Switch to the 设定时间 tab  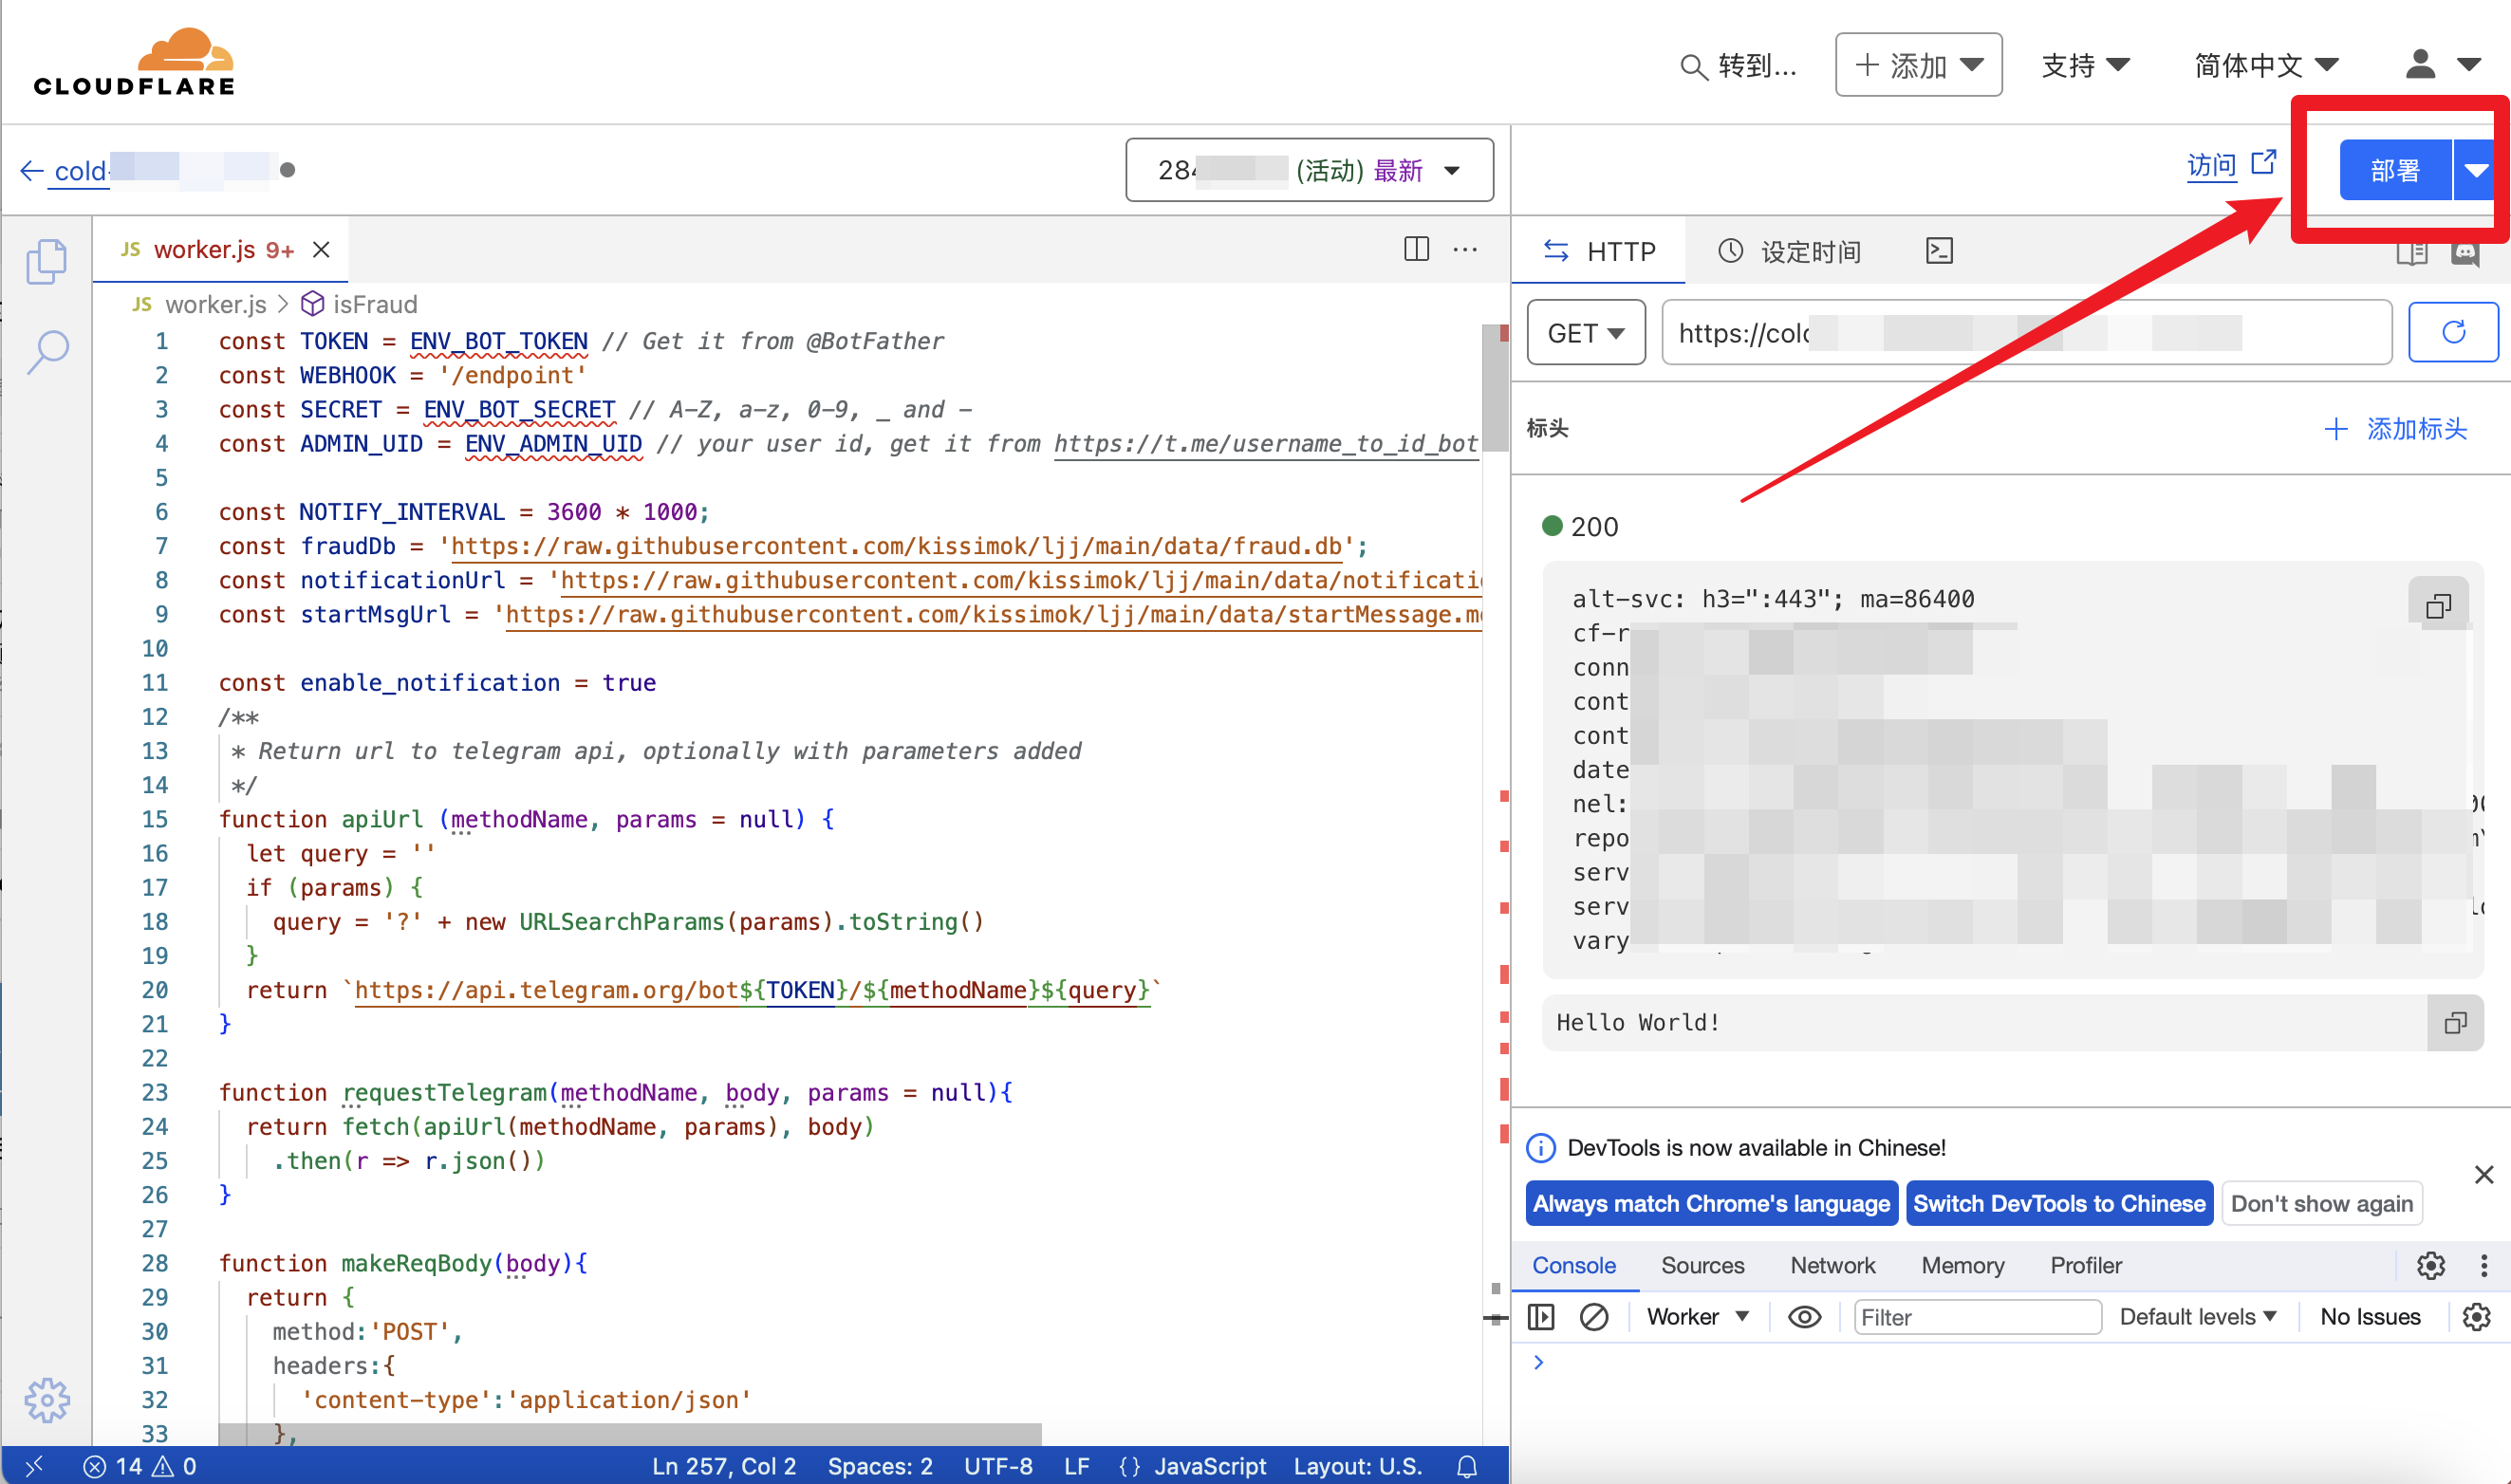[x=1790, y=251]
